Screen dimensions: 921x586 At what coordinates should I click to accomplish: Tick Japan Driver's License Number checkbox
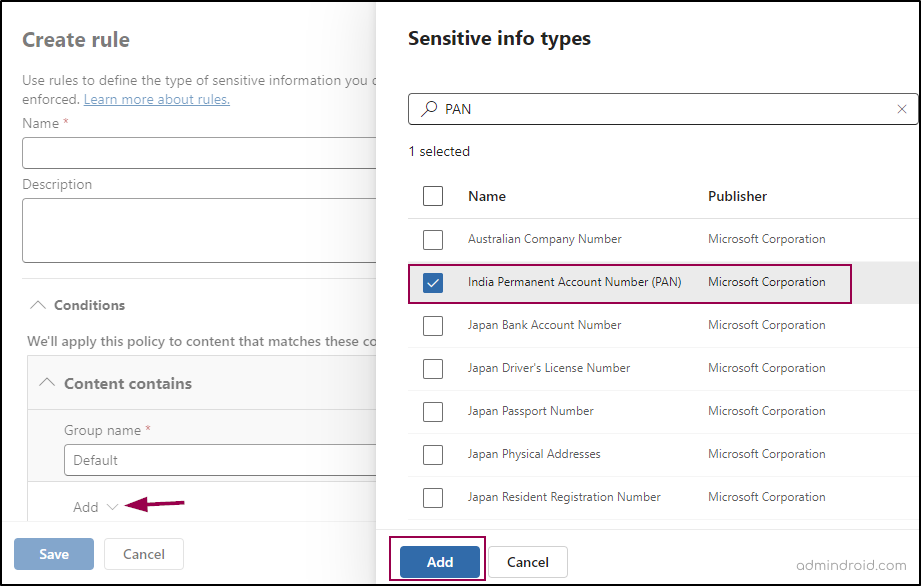433,368
